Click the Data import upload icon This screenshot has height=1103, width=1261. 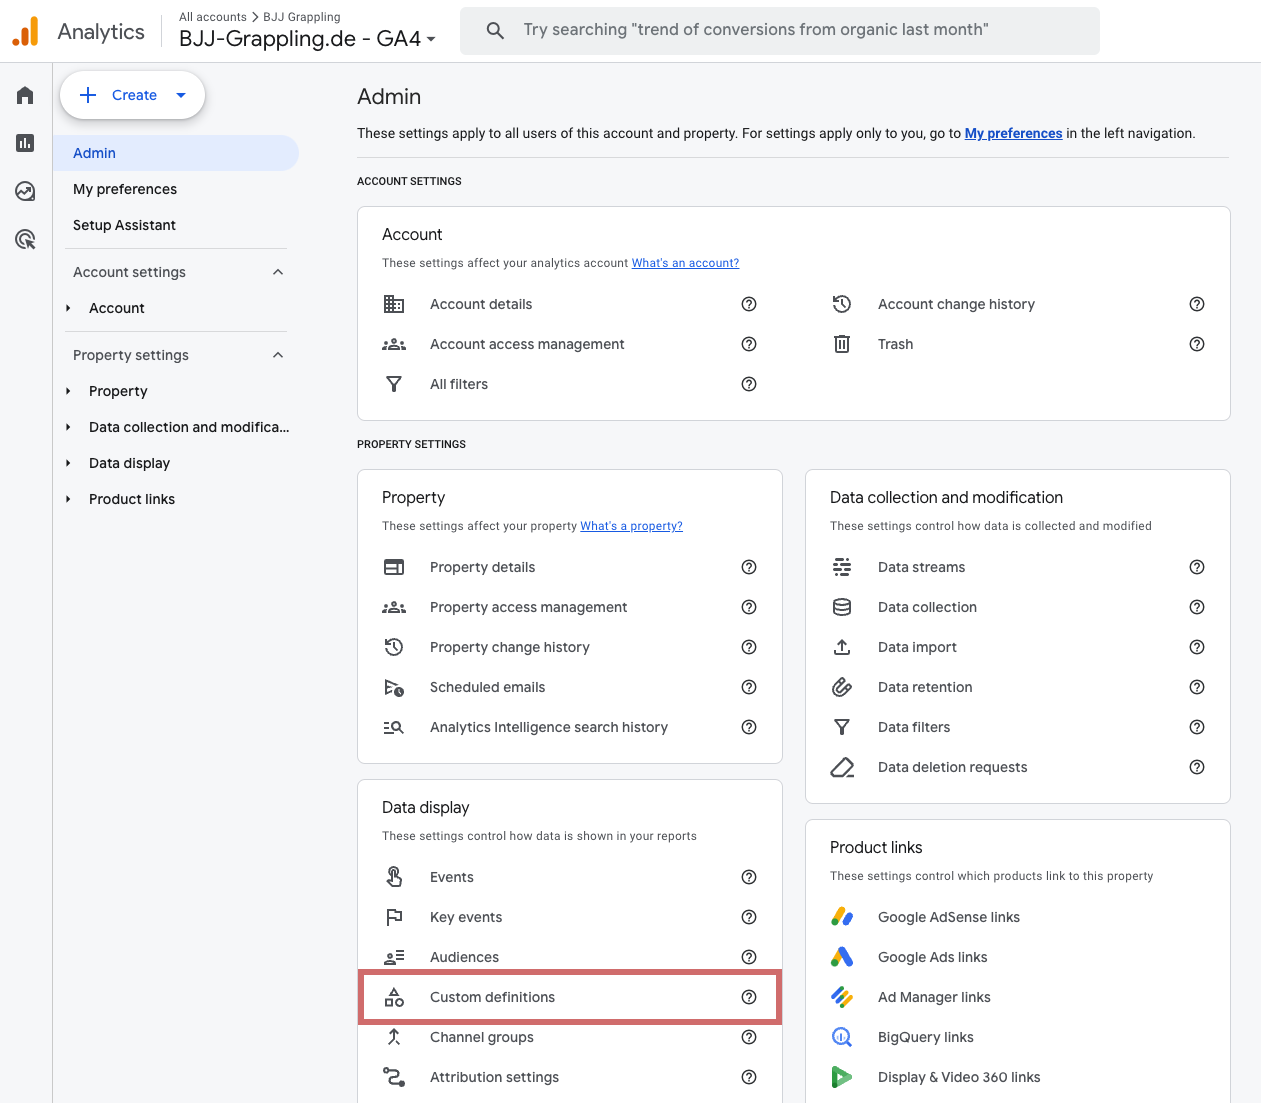point(842,647)
